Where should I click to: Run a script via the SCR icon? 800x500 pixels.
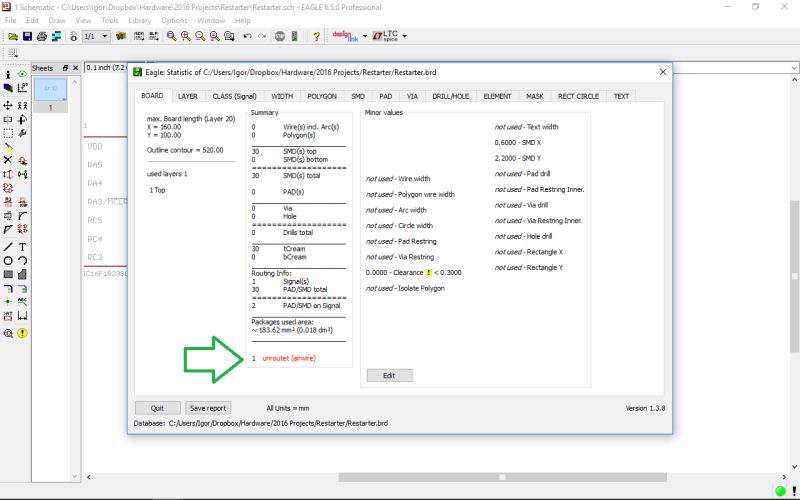tap(139, 36)
